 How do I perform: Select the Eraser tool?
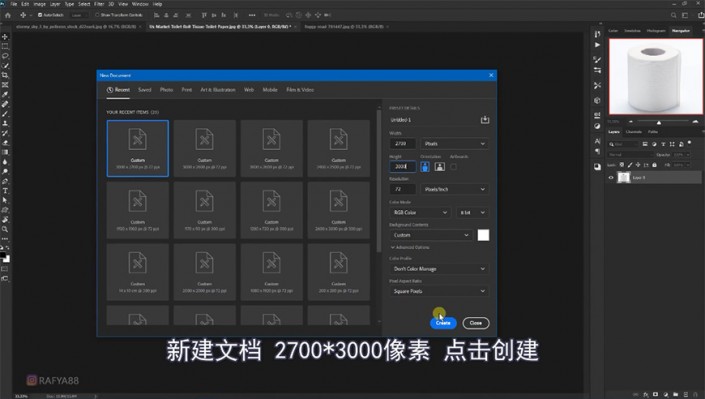click(5, 143)
